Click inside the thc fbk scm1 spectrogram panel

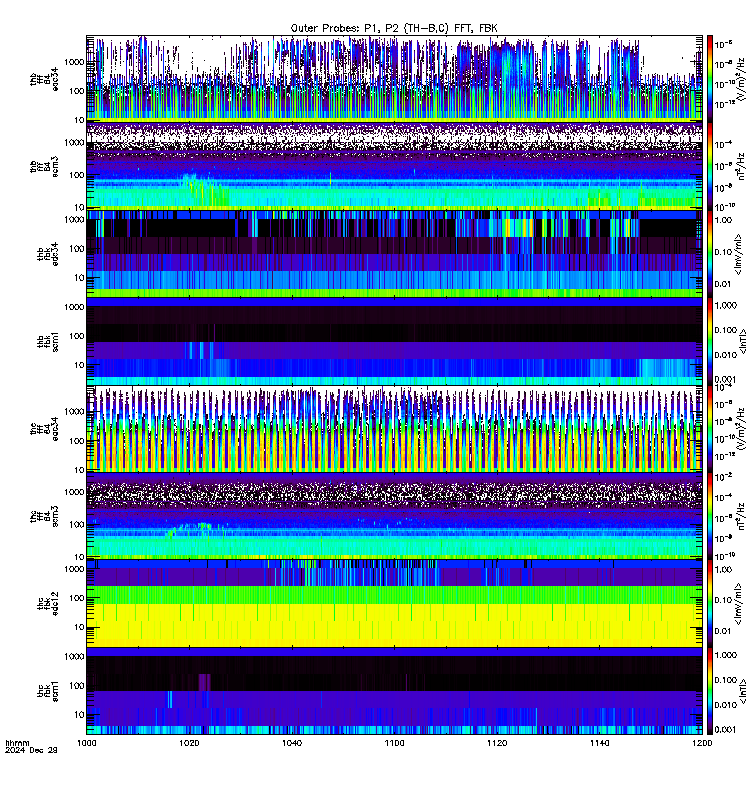[394, 691]
